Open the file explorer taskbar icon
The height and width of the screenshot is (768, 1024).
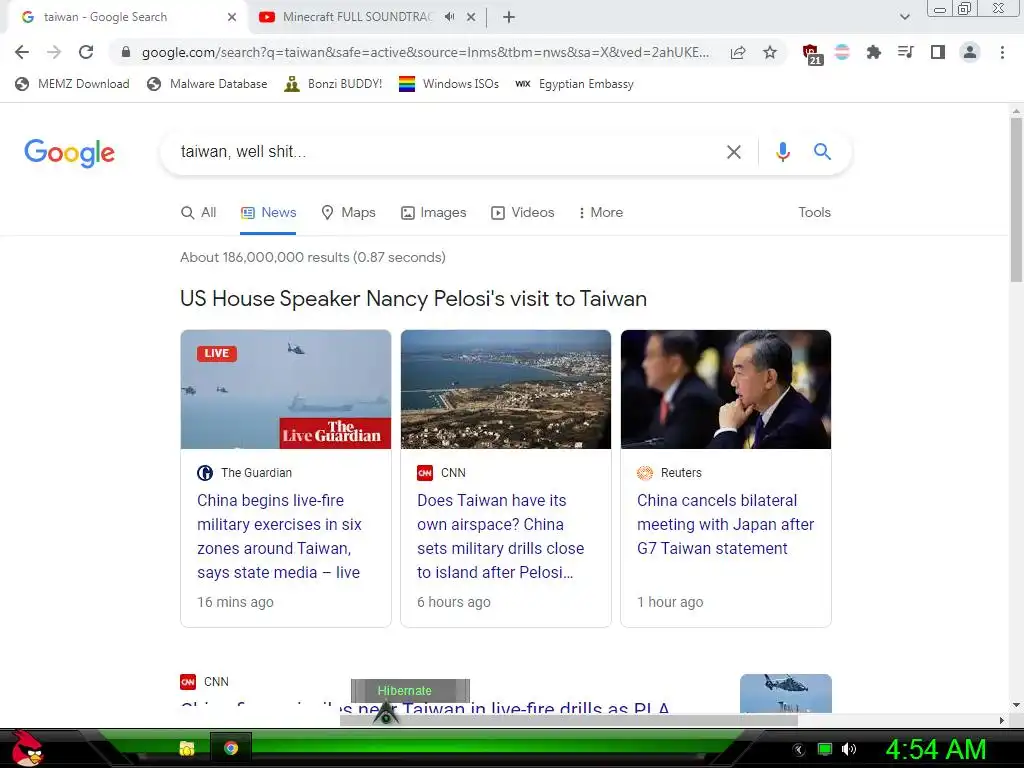point(187,748)
